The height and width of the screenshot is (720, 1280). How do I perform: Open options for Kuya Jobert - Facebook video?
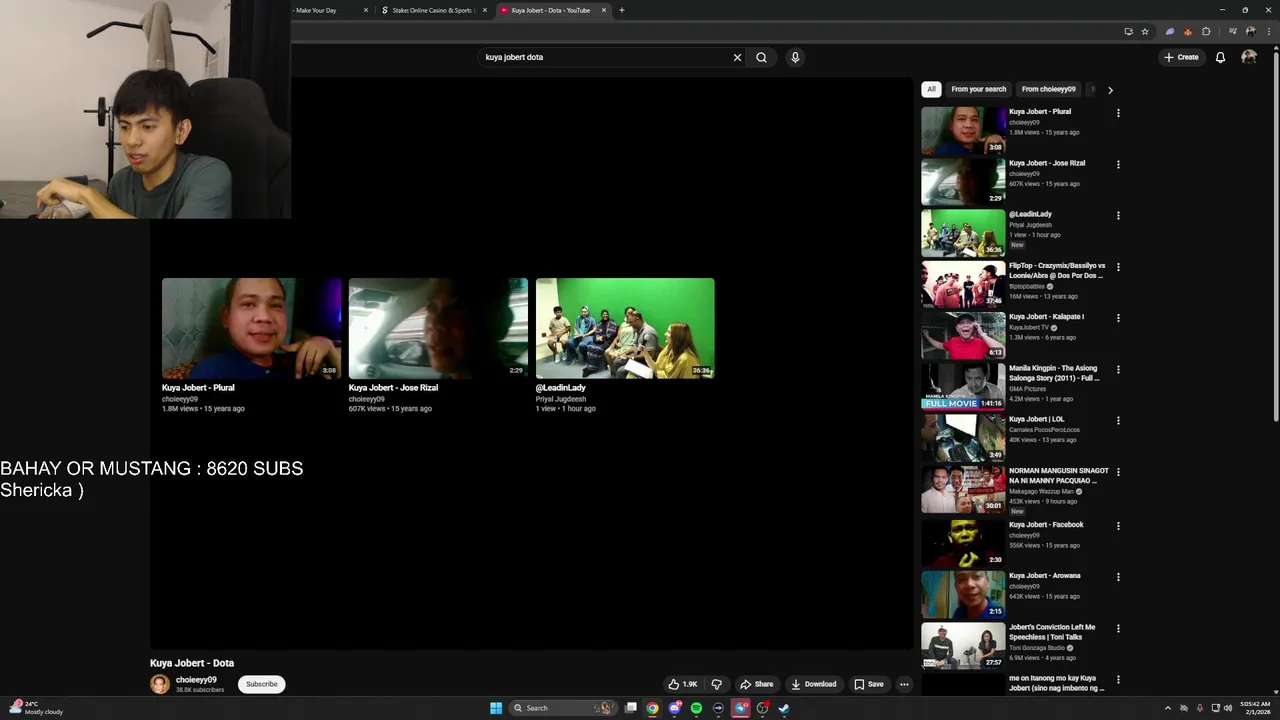point(1118,526)
